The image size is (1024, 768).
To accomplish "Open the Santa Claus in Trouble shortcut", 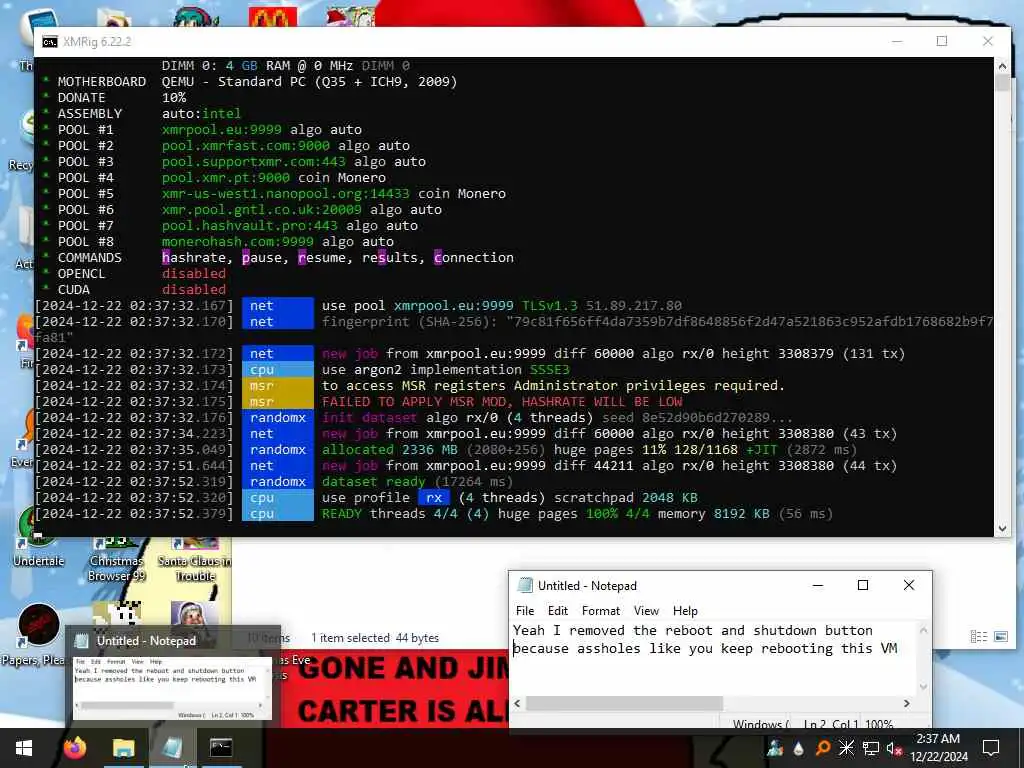I will [x=195, y=558].
